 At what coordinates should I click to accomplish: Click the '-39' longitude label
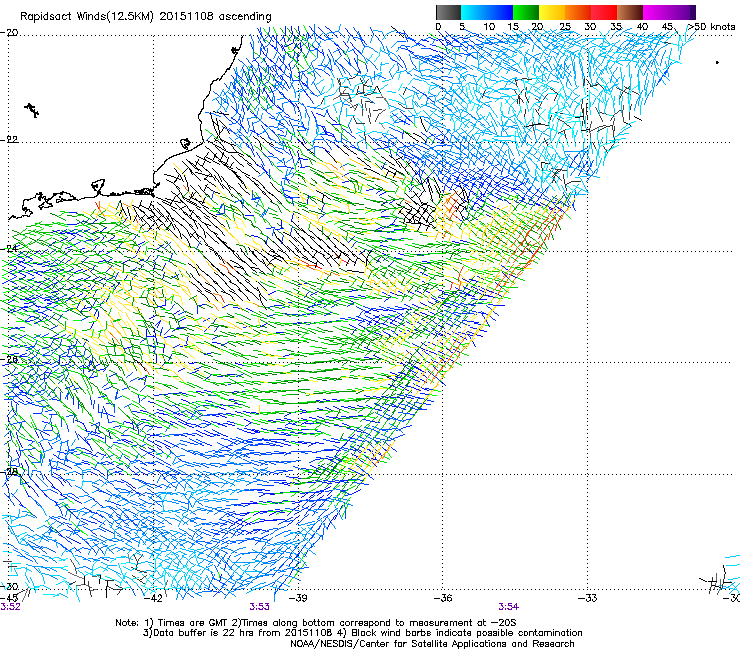(x=298, y=598)
